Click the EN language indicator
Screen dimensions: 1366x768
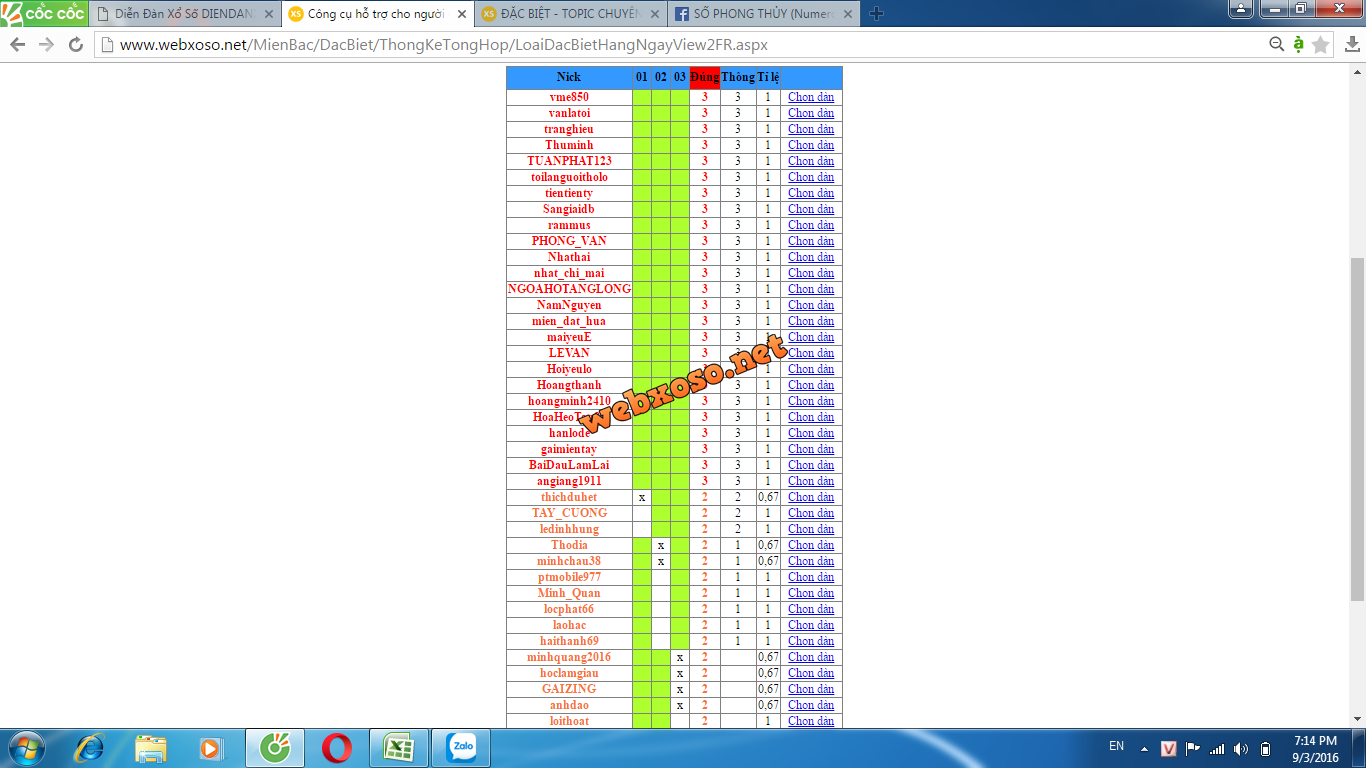[x=1116, y=746]
